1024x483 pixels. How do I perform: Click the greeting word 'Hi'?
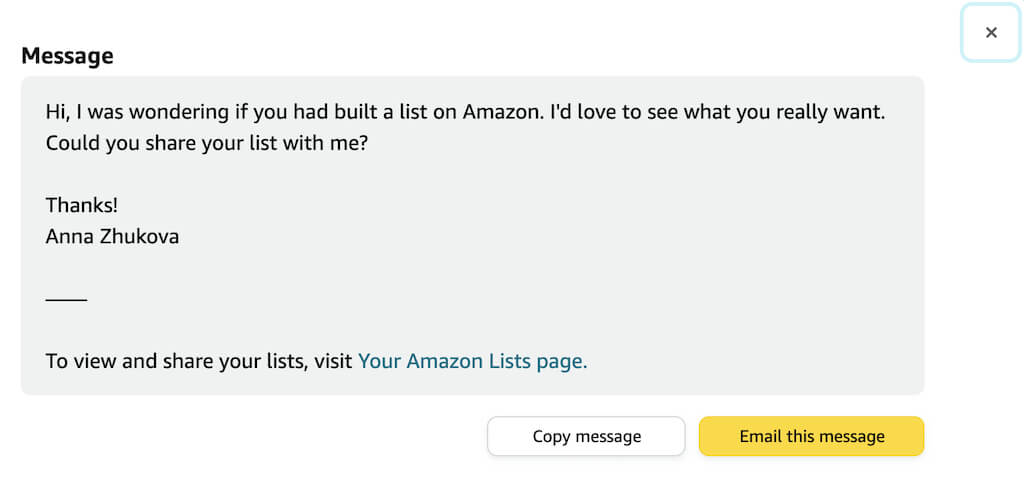pos(56,111)
